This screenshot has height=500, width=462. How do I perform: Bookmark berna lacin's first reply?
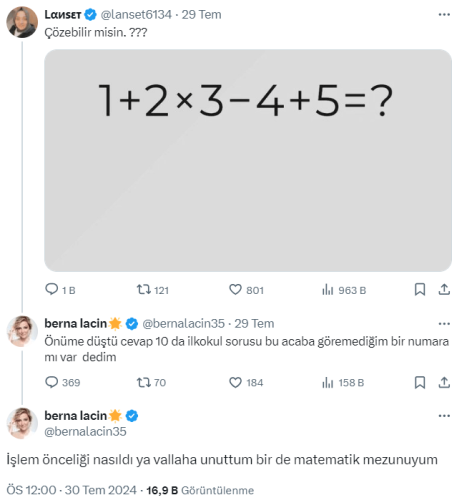point(420,382)
